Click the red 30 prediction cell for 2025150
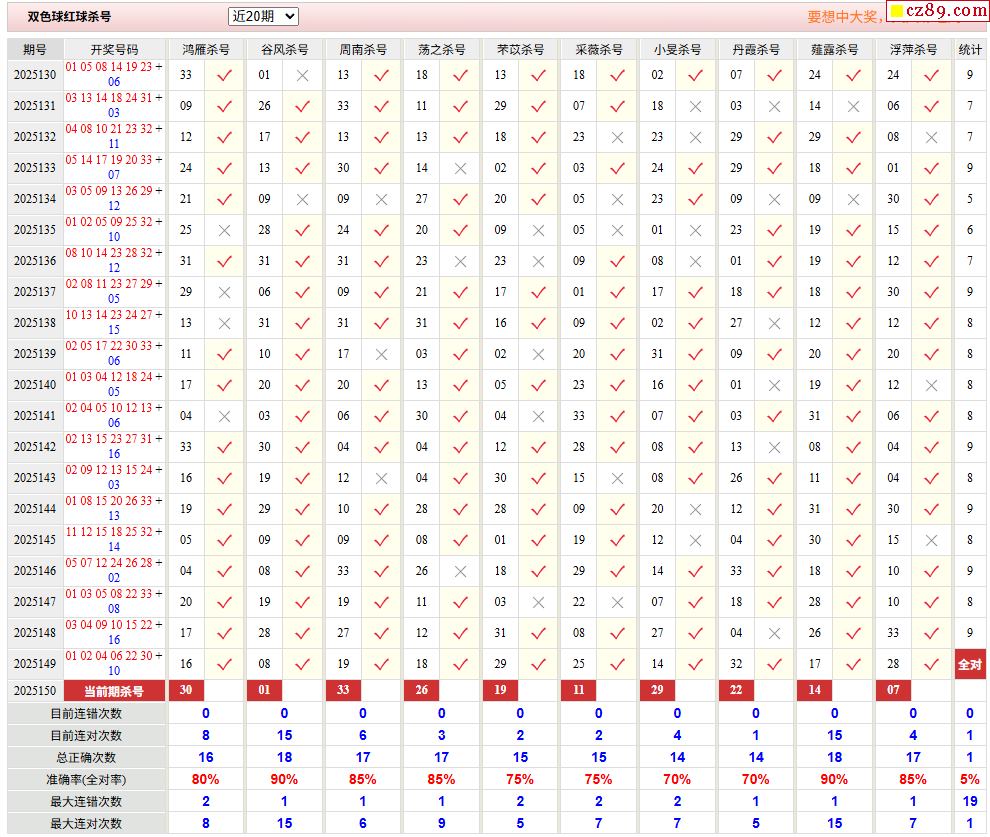This screenshot has width=990, height=837. (x=186, y=690)
